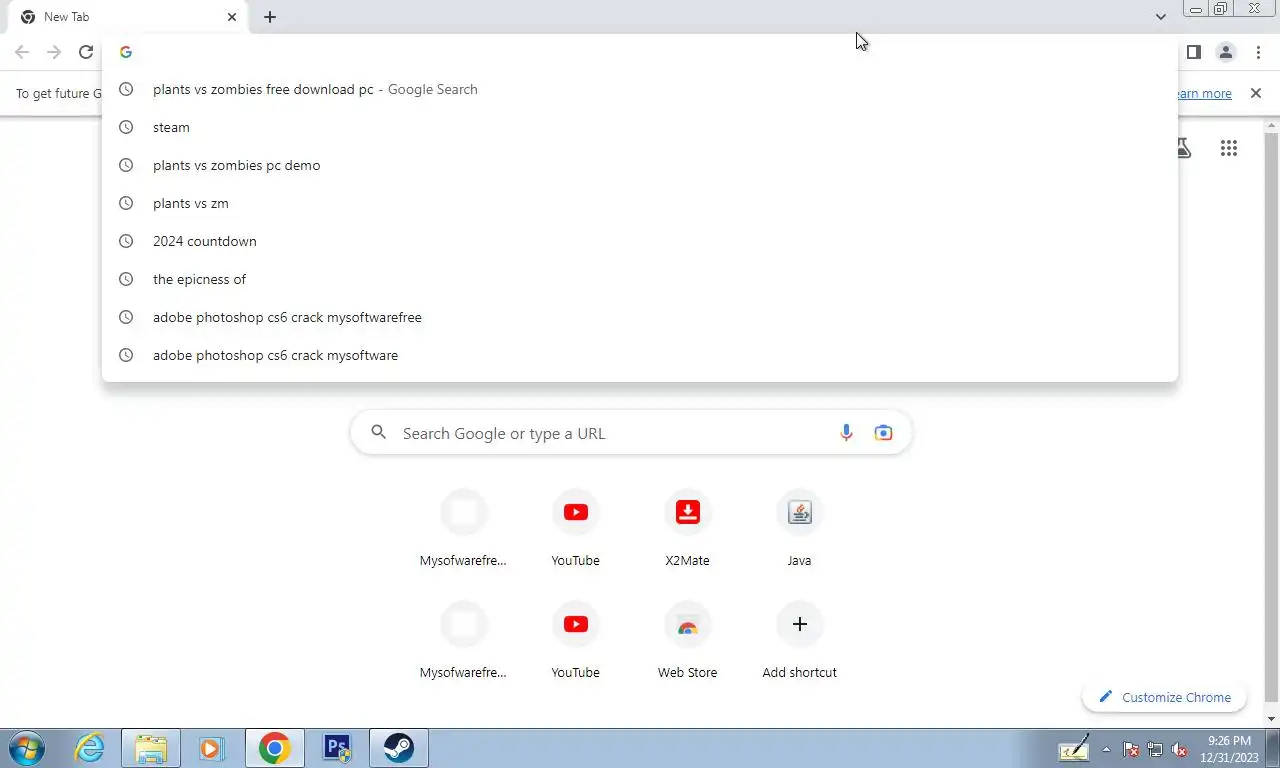Image resolution: width=1280 pixels, height=768 pixels.
Task: Show hidden tray icons arrow
Action: [1106, 749]
